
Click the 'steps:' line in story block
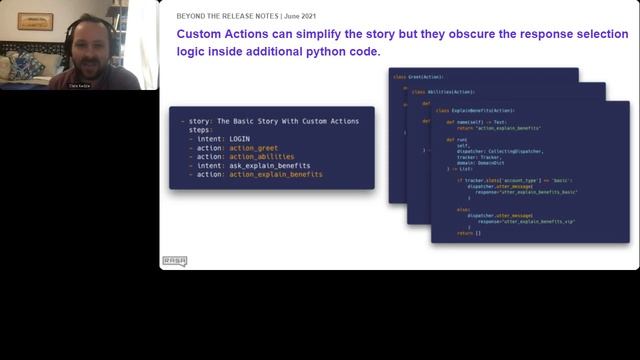coord(200,130)
